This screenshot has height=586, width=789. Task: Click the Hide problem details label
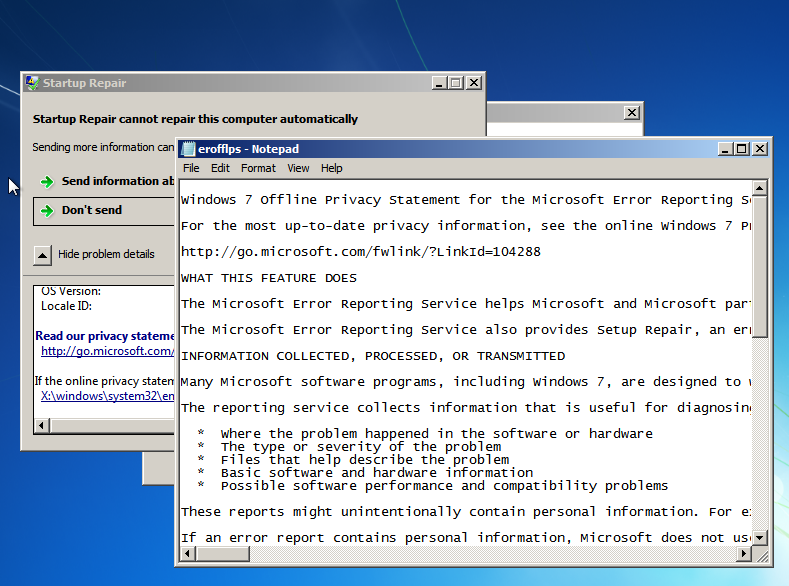(x=106, y=255)
